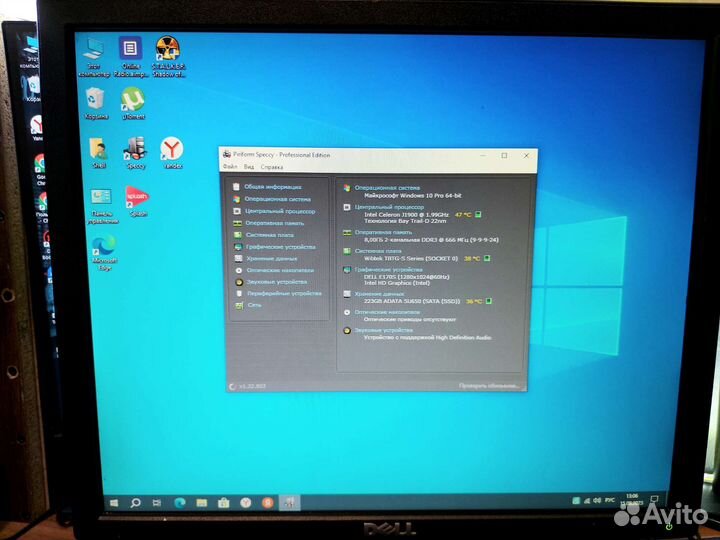Image resolution: width=720 pixels, height=540 pixels.
Task: Open Microsoft Edge desktop shortcut
Action: [103, 250]
